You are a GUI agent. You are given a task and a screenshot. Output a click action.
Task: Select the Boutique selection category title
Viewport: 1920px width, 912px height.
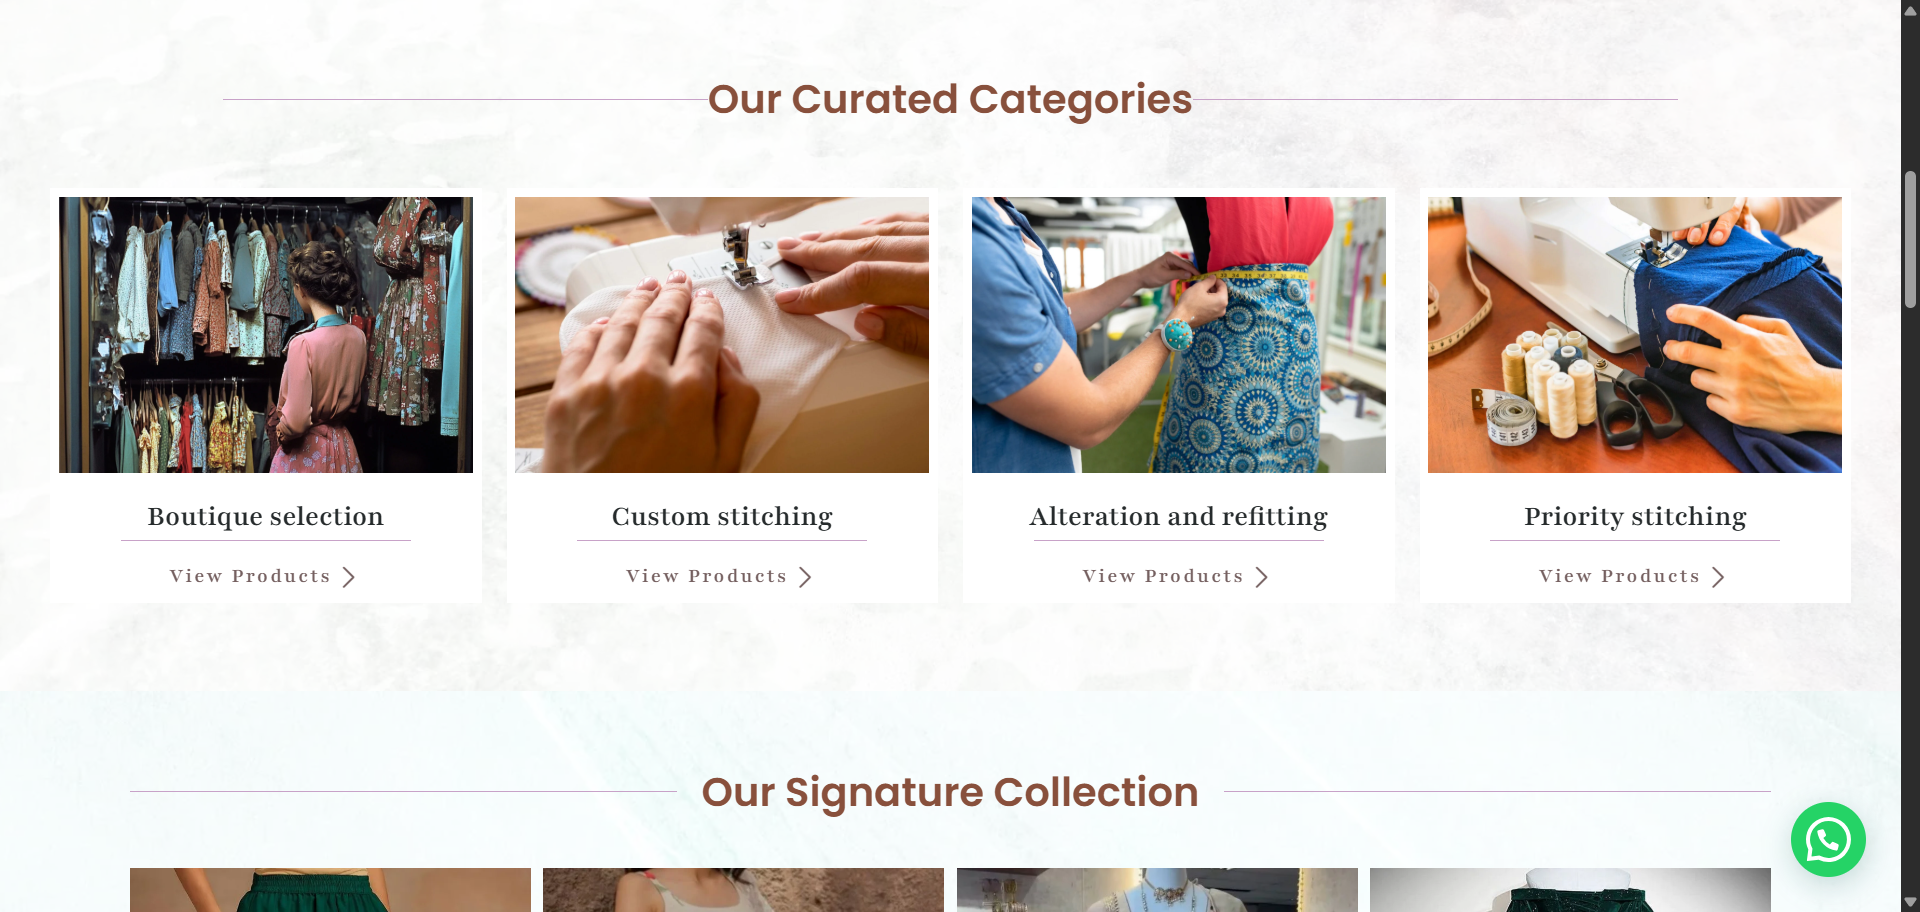click(x=266, y=517)
